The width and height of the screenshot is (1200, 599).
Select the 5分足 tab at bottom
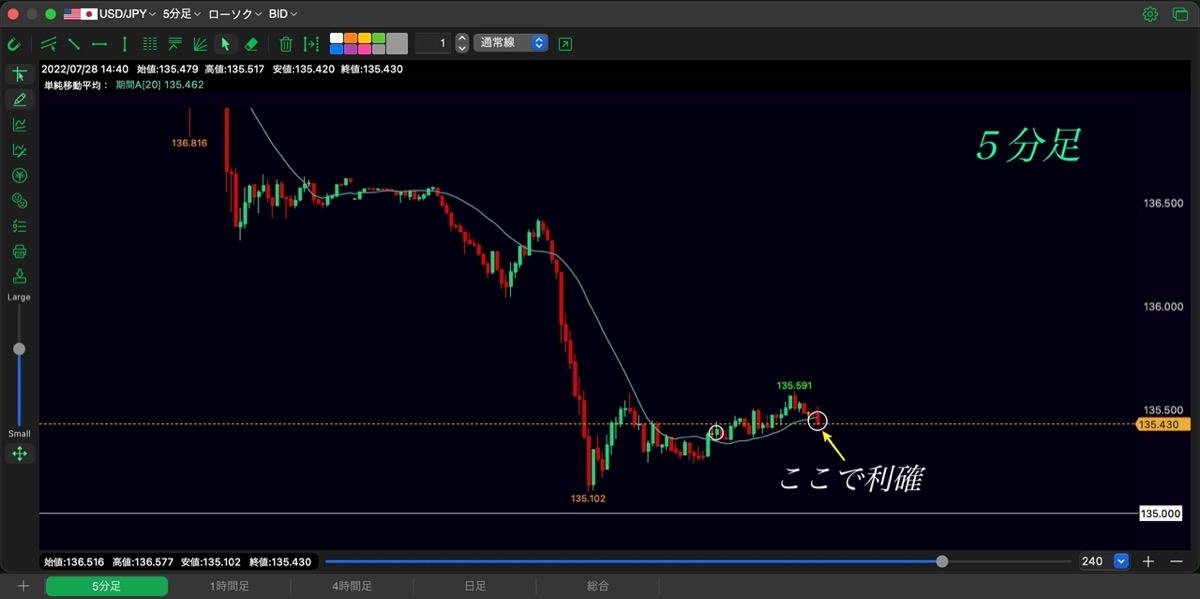point(106,586)
